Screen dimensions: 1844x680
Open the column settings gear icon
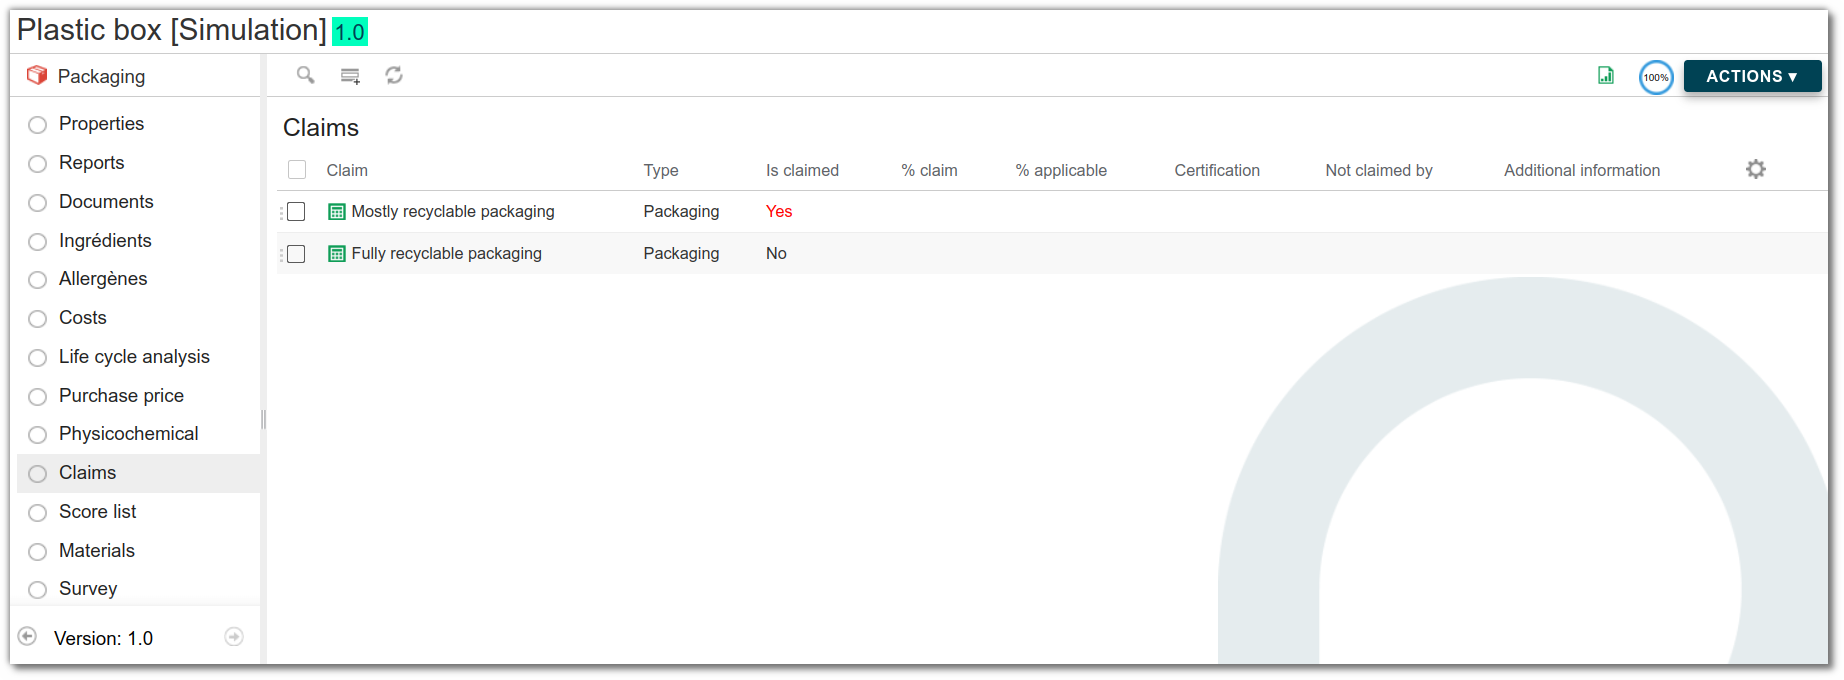coord(1756,169)
